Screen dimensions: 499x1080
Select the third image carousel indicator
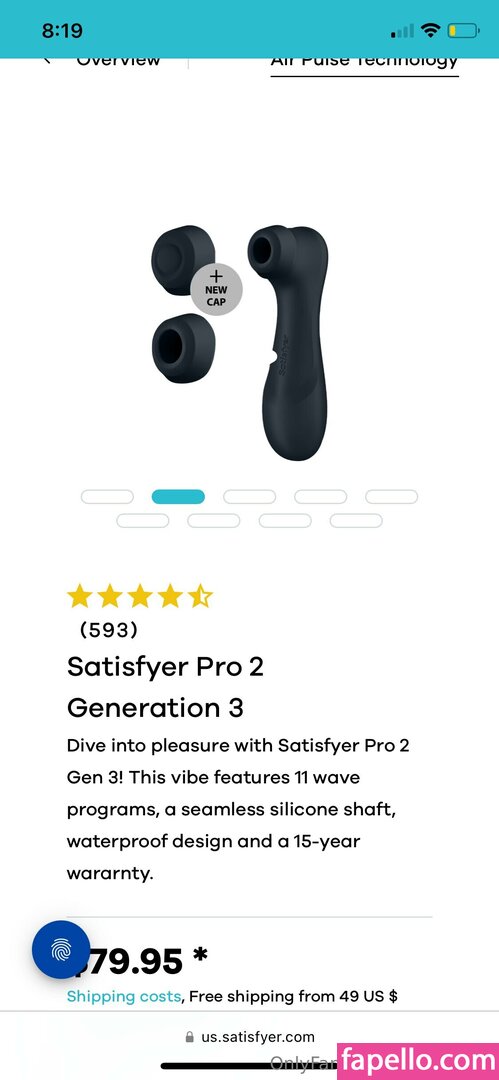tap(250, 497)
